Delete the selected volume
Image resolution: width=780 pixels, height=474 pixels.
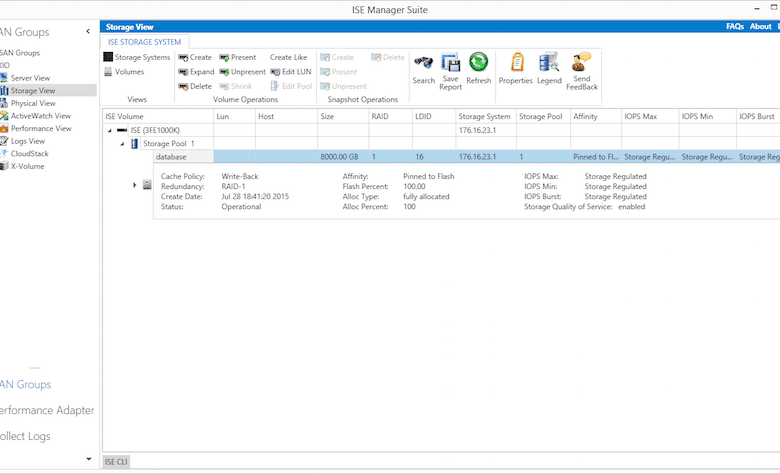tap(195, 86)
